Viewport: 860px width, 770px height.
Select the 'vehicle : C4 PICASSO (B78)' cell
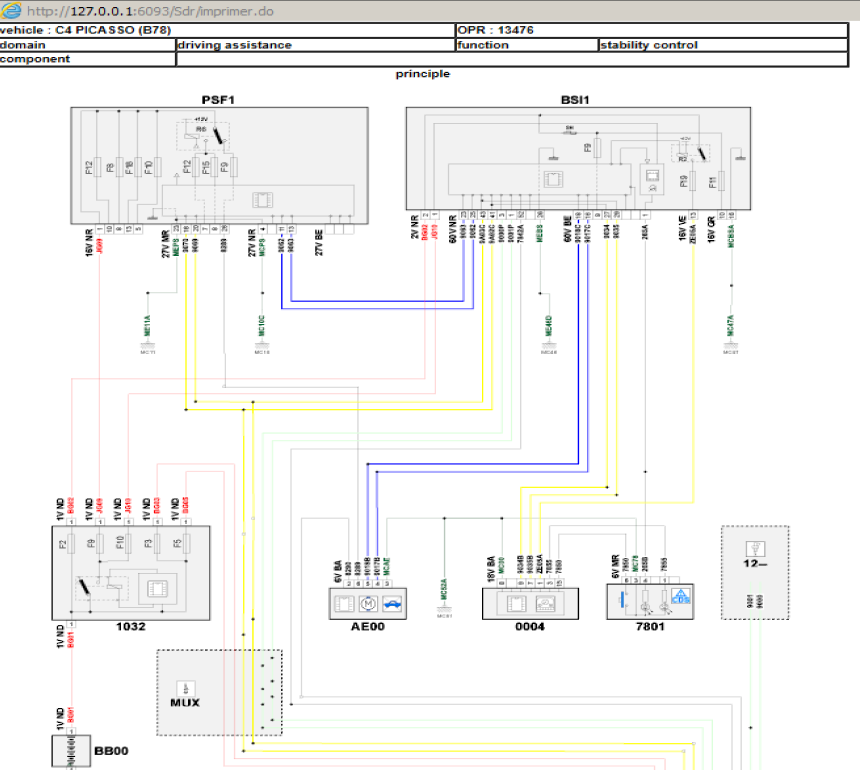(227, 30)
